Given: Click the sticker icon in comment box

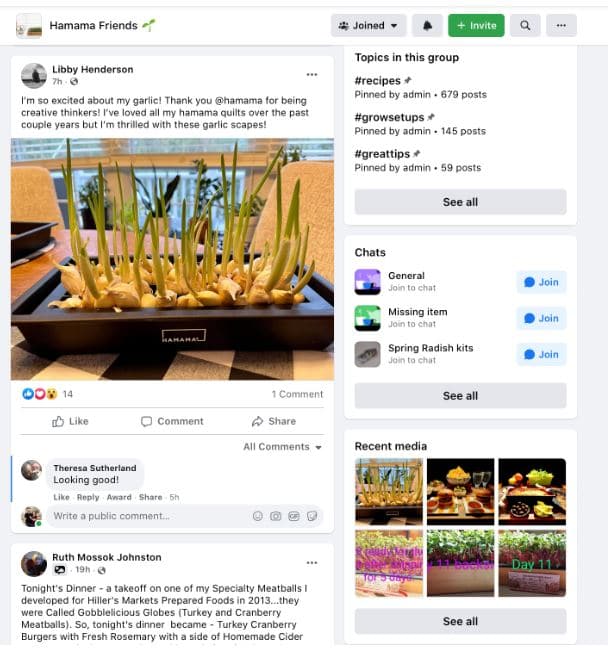Looking at the screenshot, I should 312,516.
